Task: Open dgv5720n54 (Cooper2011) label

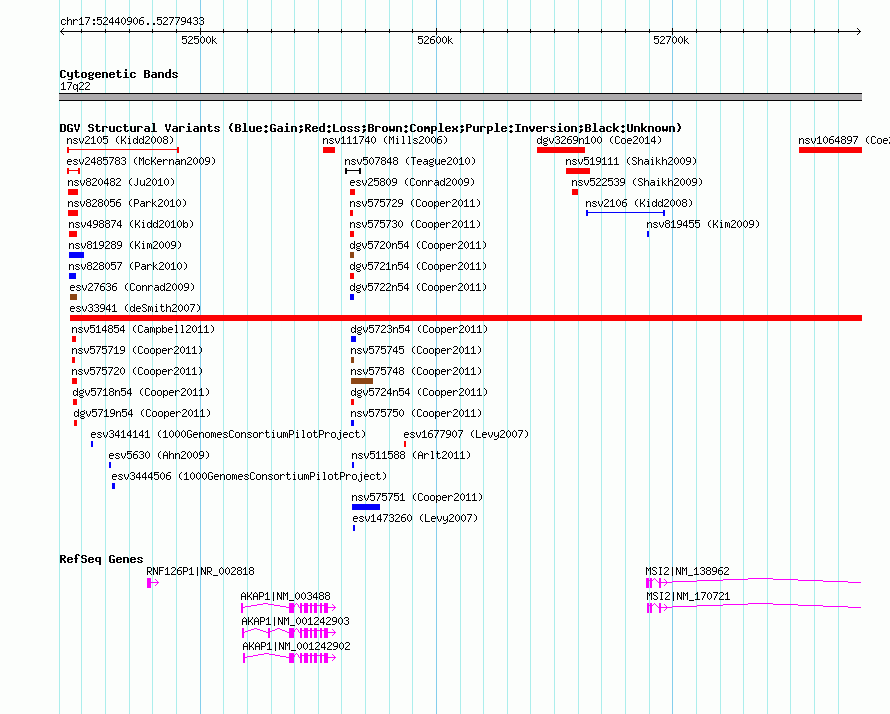Action: (x=418, y=245)
